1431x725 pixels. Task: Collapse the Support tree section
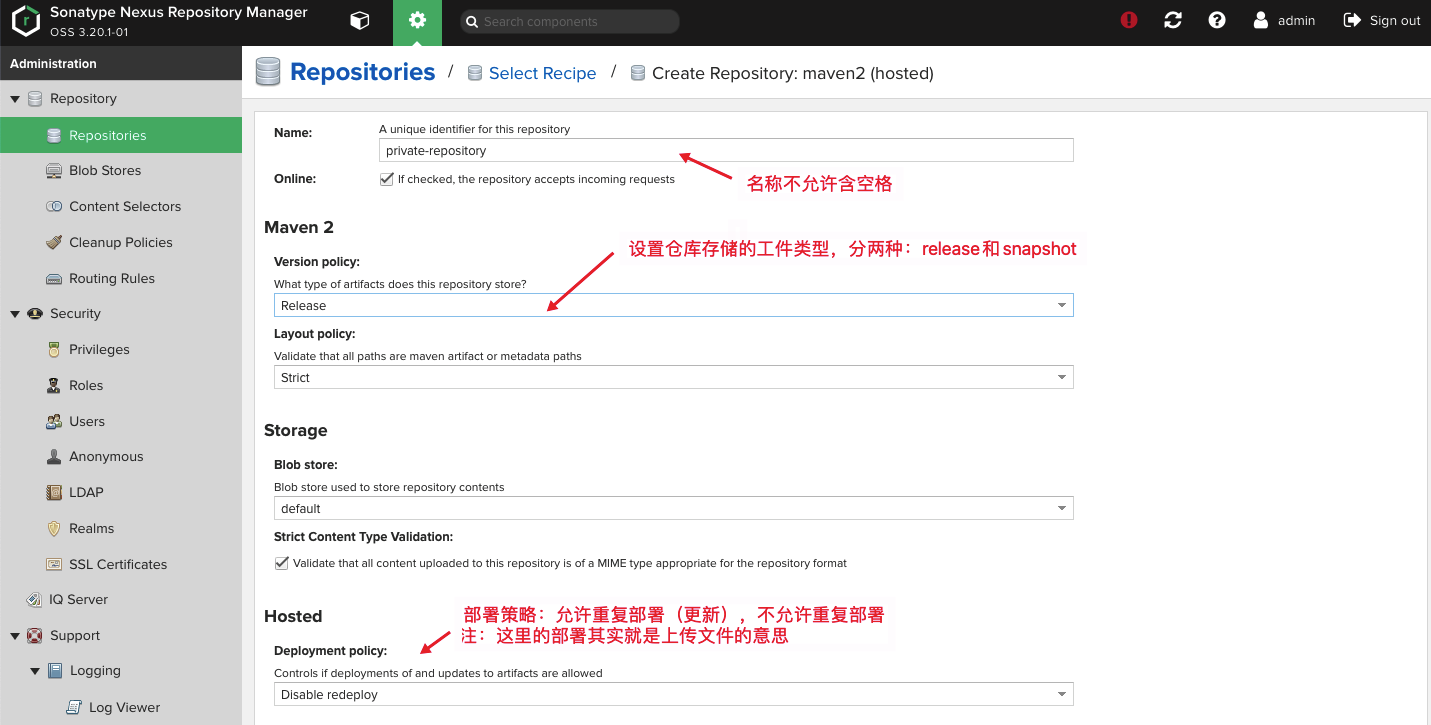[x=15, y=636]
